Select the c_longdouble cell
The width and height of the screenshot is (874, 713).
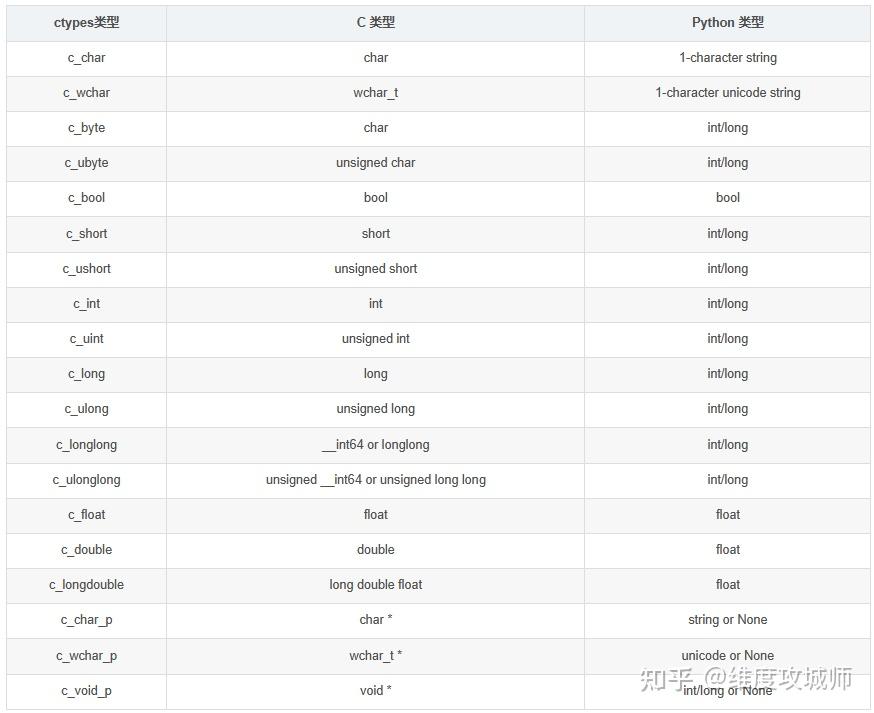click(x=86, y=584)
